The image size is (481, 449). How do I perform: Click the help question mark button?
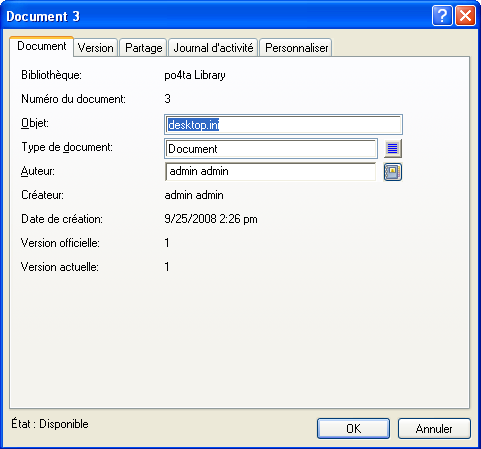(442, 15)
